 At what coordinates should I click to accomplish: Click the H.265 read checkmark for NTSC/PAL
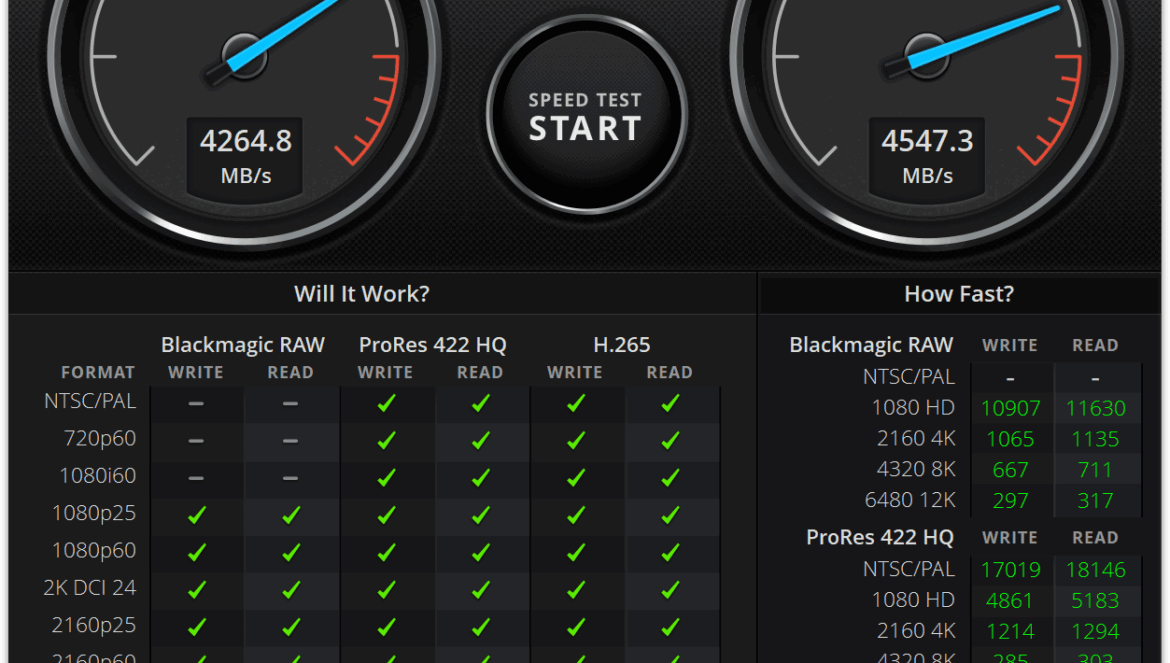coord(671,403)
